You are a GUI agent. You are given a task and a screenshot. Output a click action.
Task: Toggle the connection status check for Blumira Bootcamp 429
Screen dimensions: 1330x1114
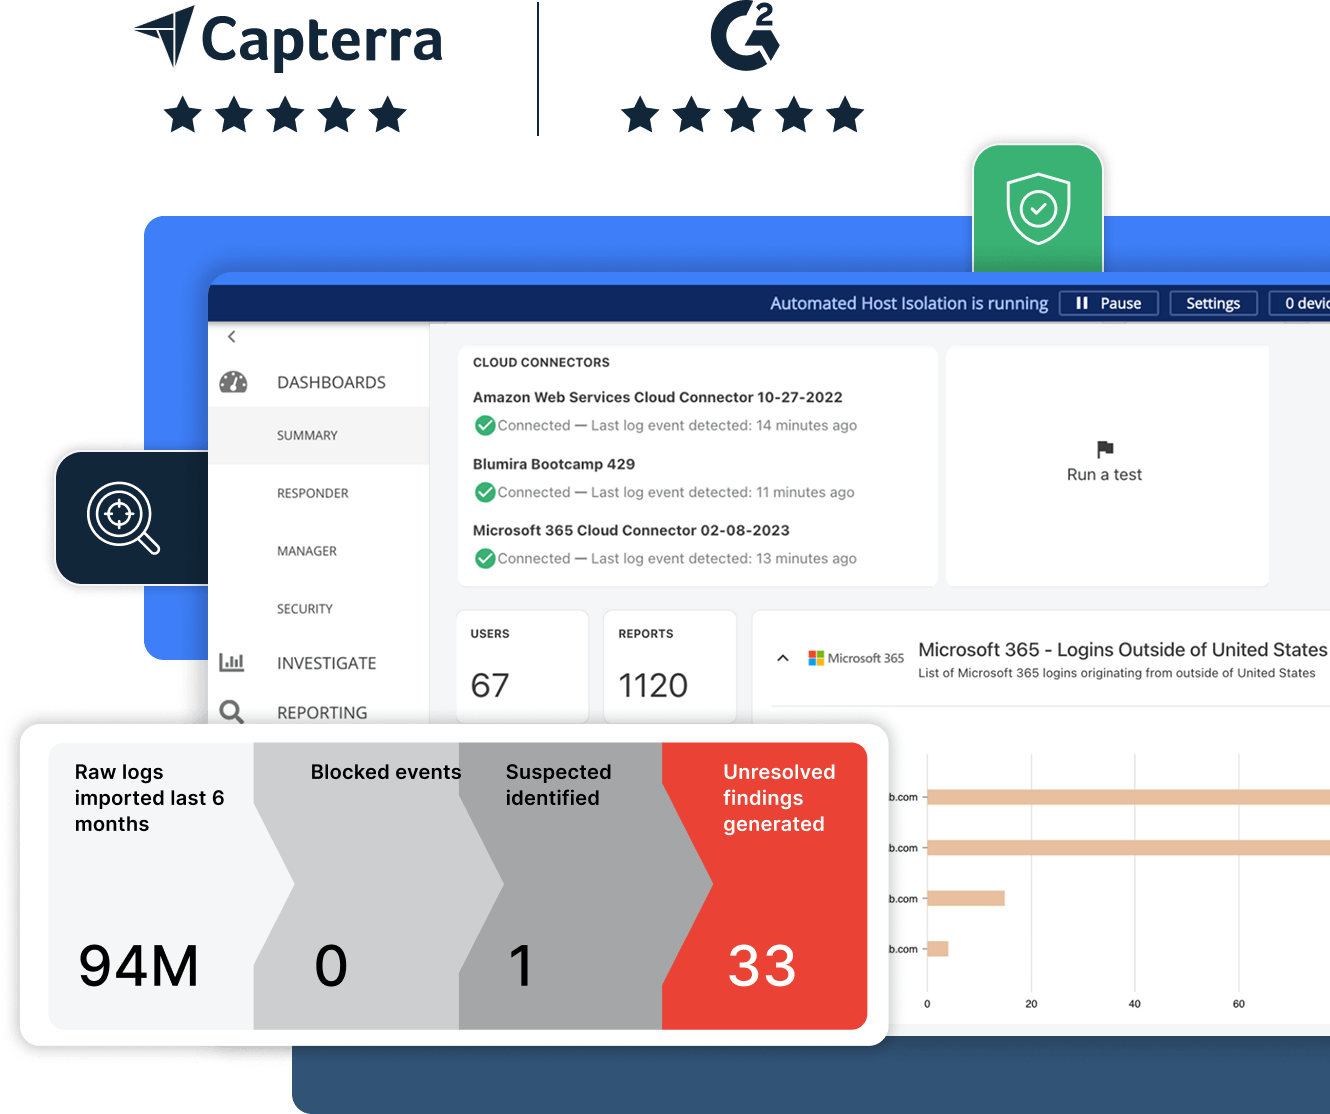pos(484,492)
